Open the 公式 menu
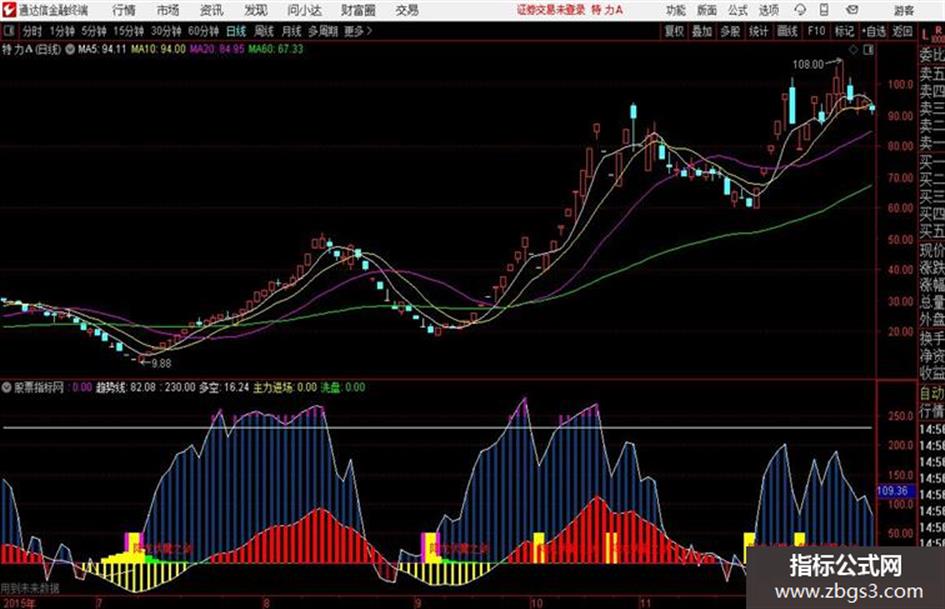The height and width of the screenshot is (609, 945). click(x=738, y=10)
